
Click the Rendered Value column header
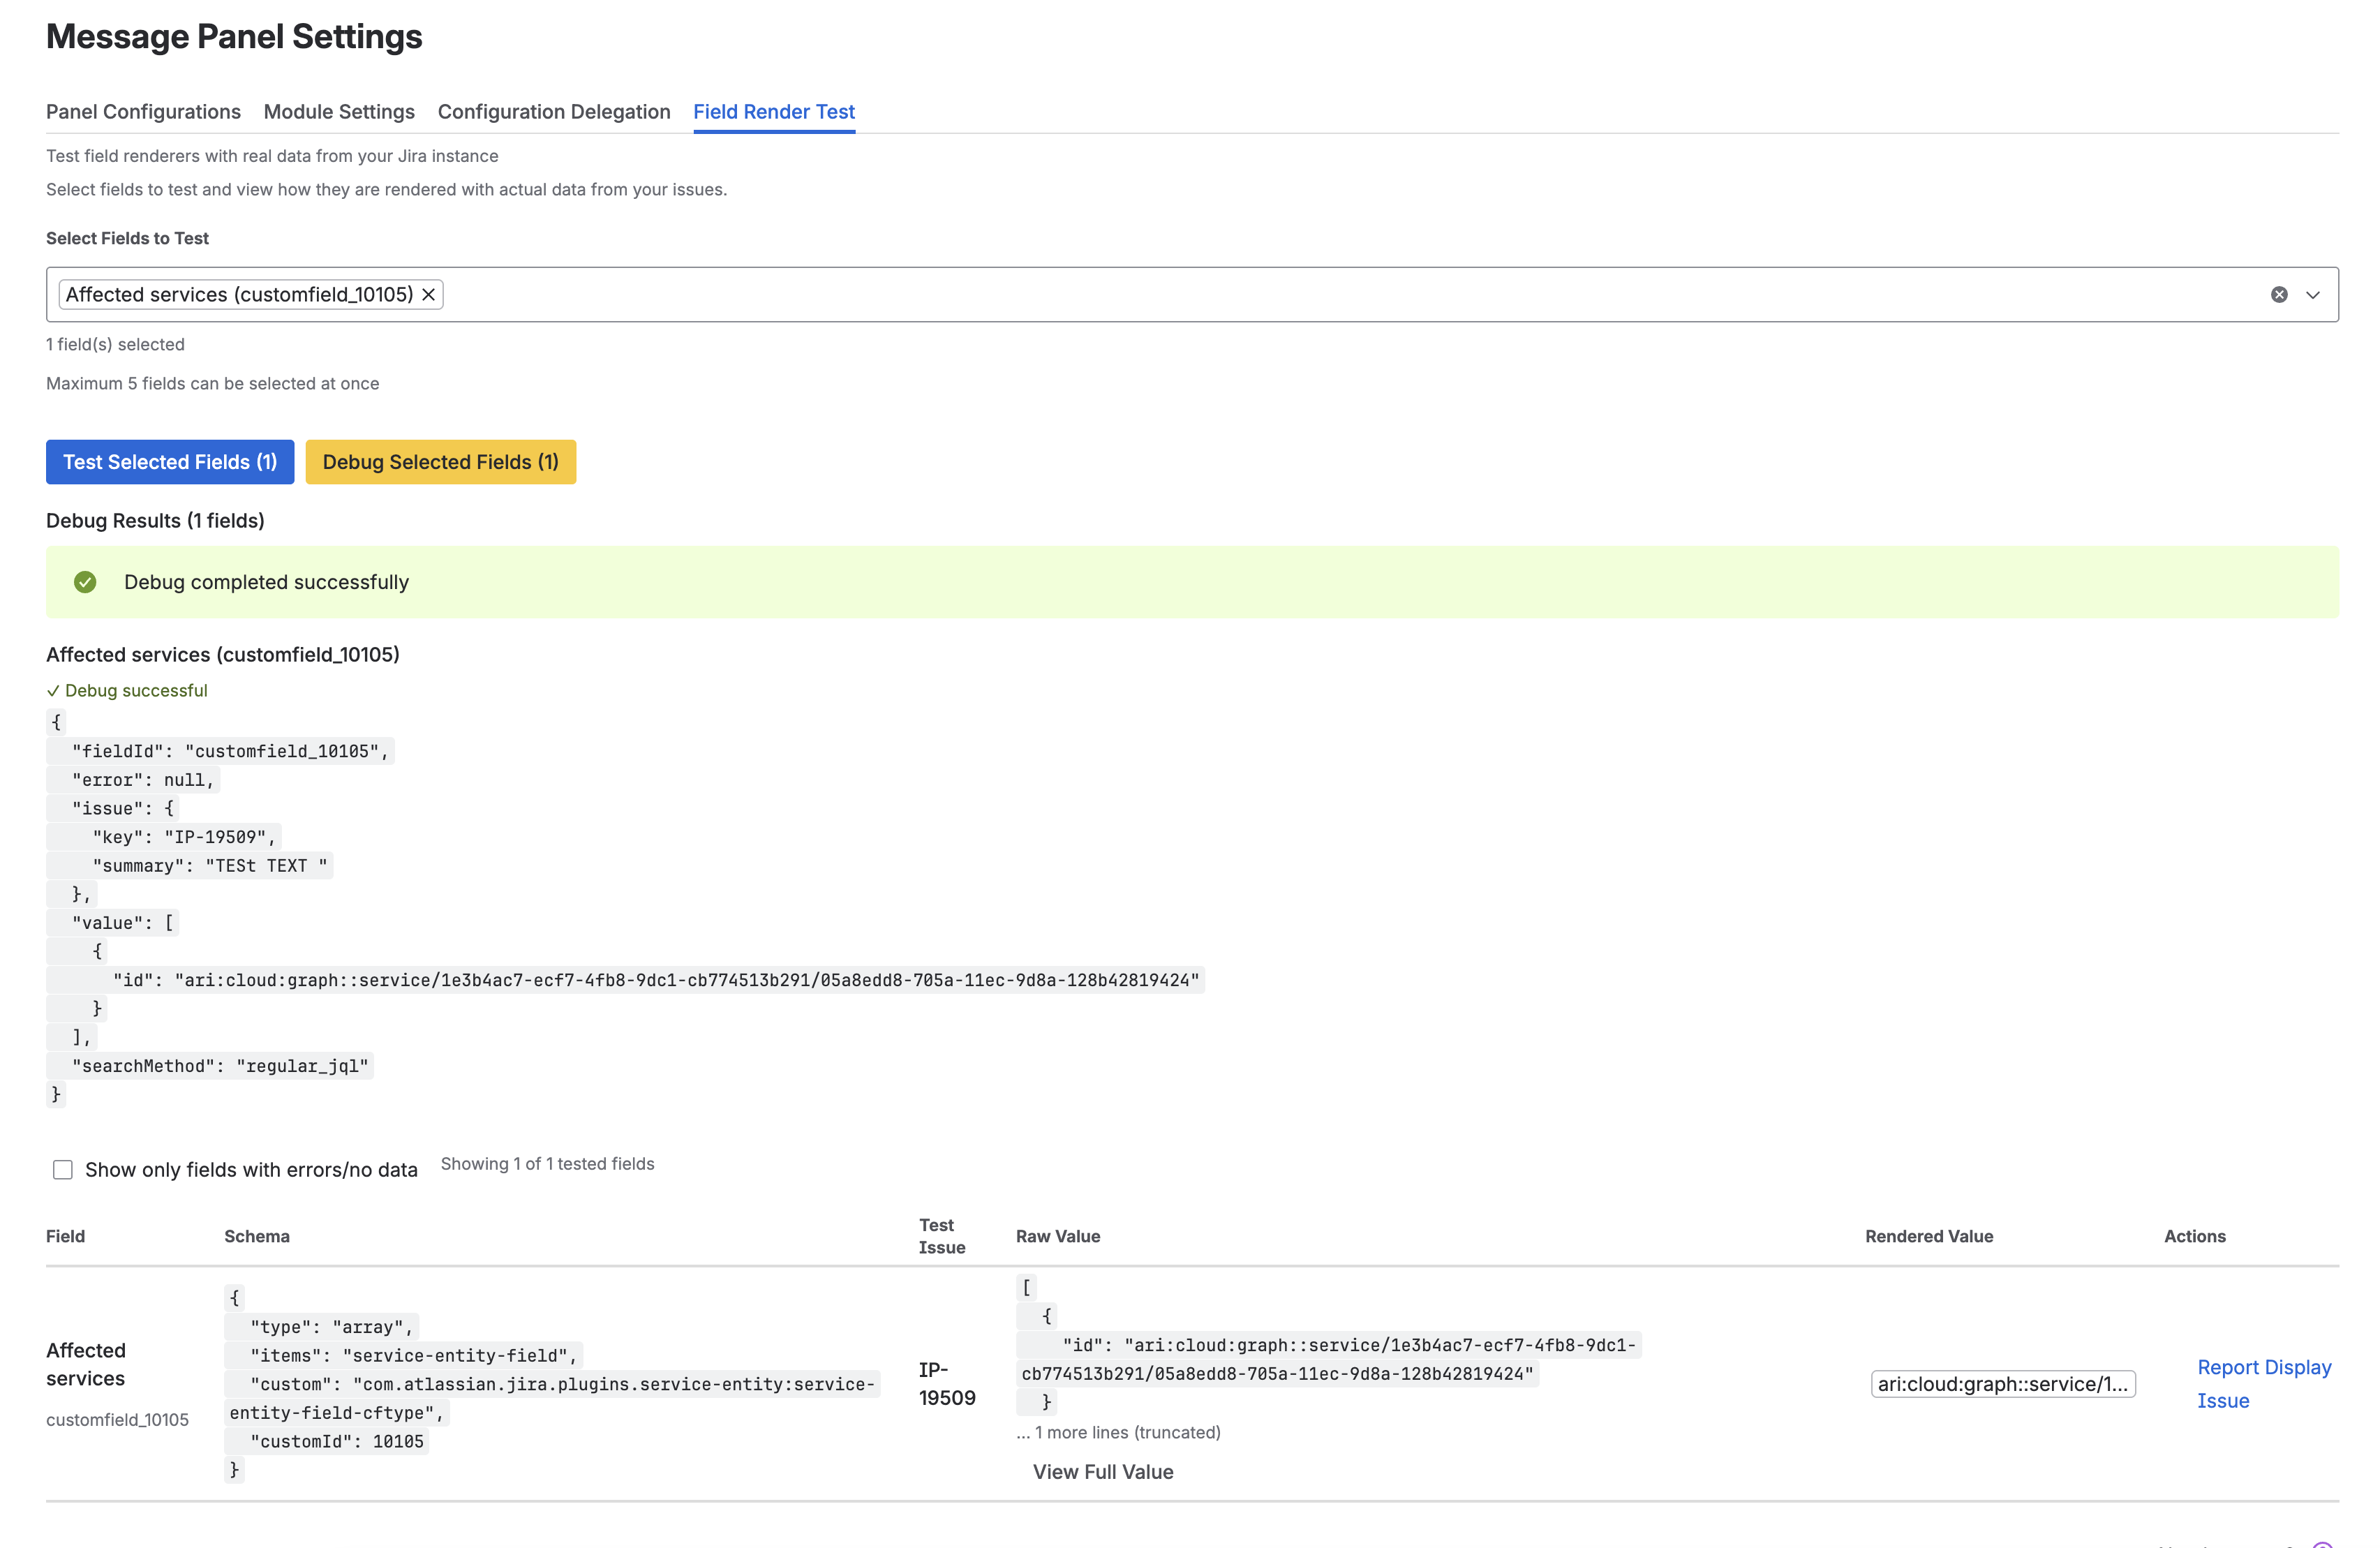tap(1928, 1236)
